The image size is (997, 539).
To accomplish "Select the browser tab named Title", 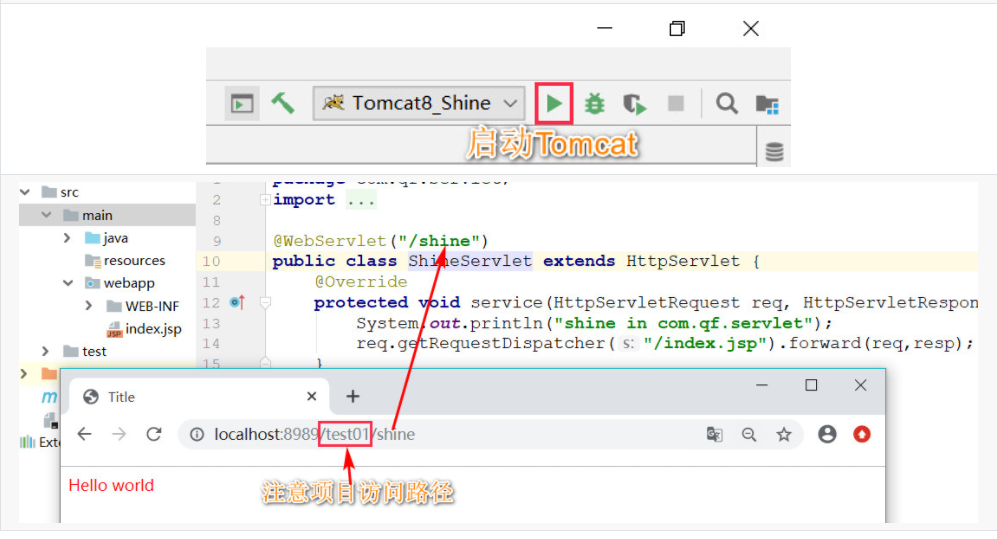I will [198, 397].
